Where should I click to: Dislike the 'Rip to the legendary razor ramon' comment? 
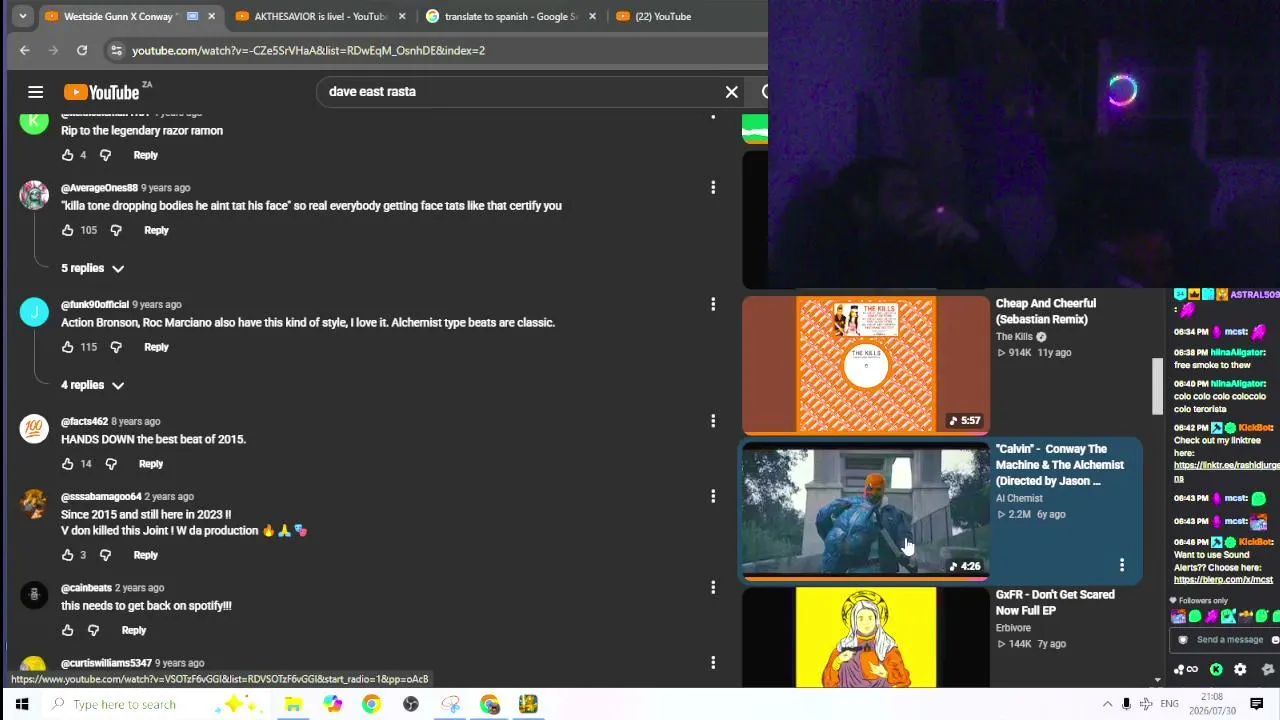click(x=105, y=155)
